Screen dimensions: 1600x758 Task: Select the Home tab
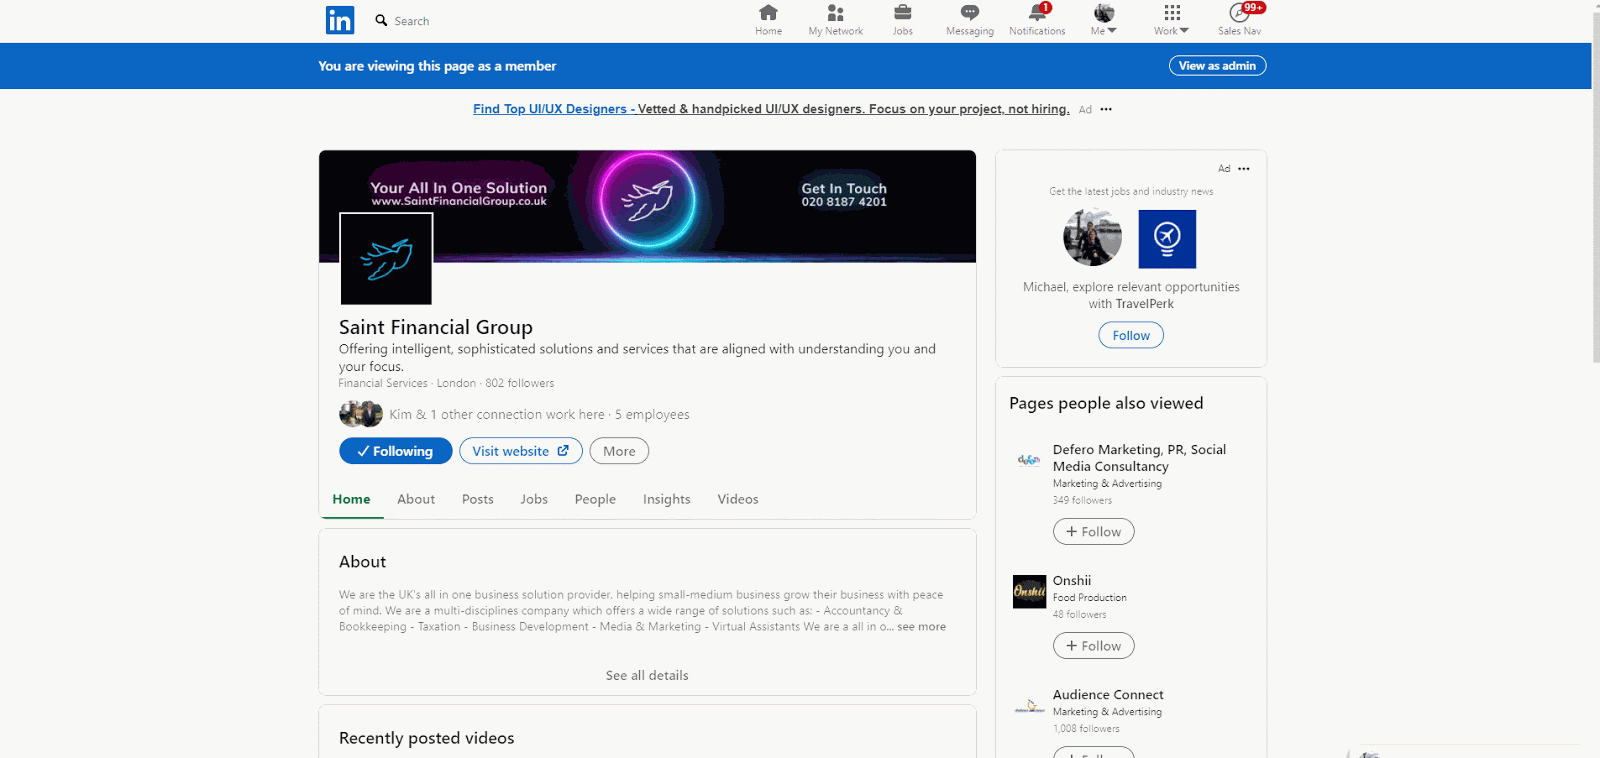point(351,499)
